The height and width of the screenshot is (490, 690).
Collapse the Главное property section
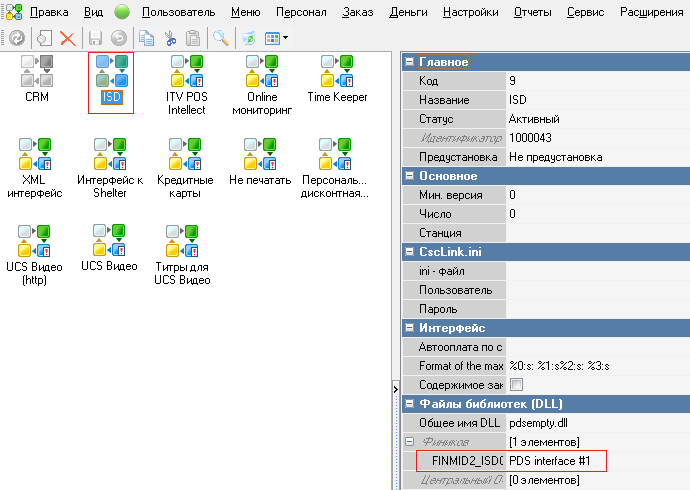point(409,62)
